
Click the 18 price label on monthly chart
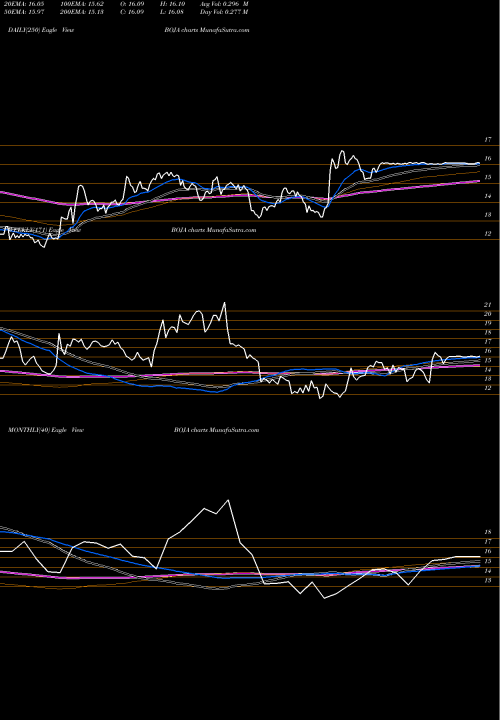488,532
